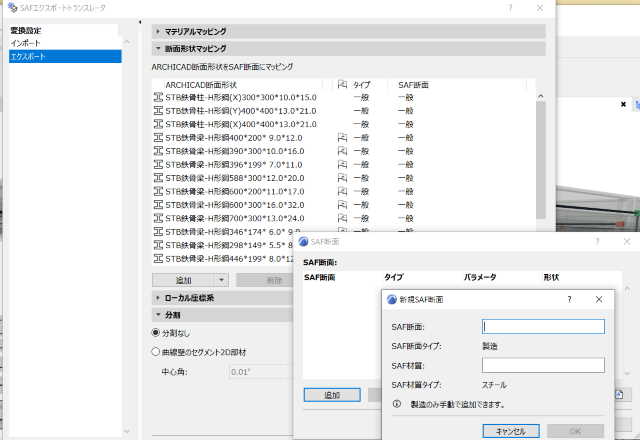Select the 分割なし radio button
The width and height of the screenshot is (640, 440).
(x=156, y=333)
